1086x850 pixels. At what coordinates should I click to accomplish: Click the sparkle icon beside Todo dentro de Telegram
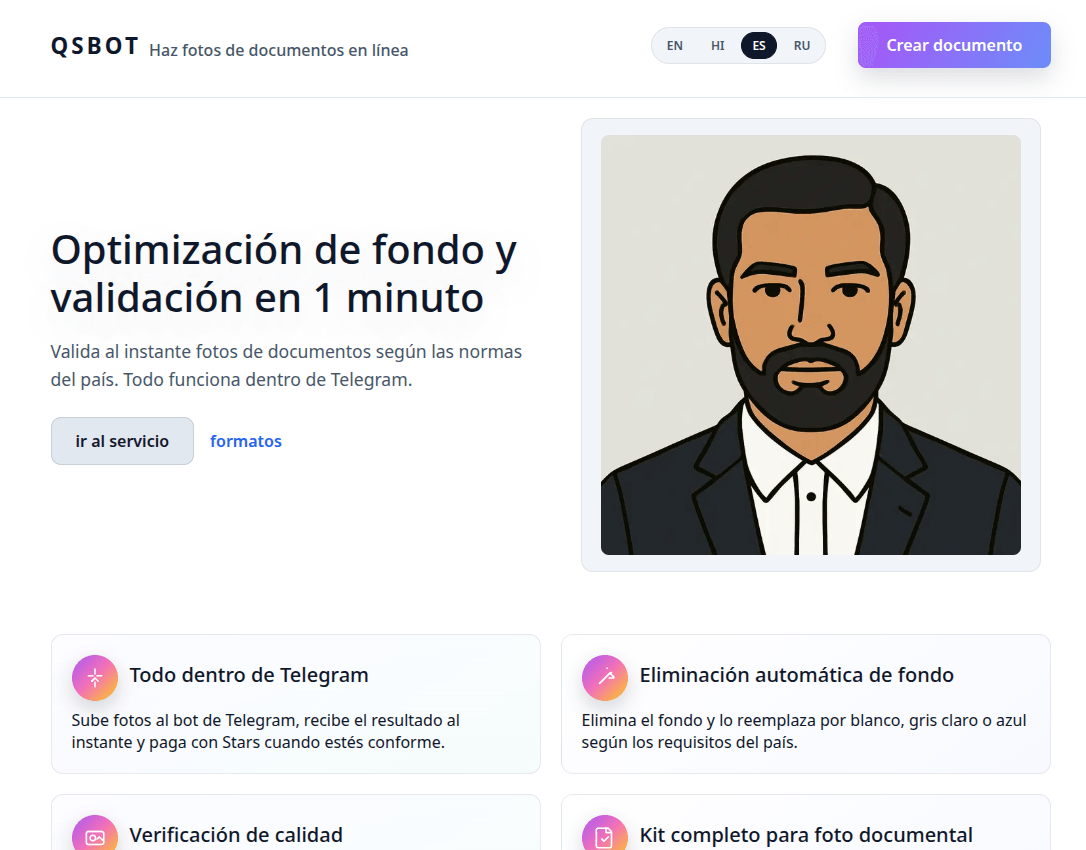pyautogui.click(x=95, y=678)
